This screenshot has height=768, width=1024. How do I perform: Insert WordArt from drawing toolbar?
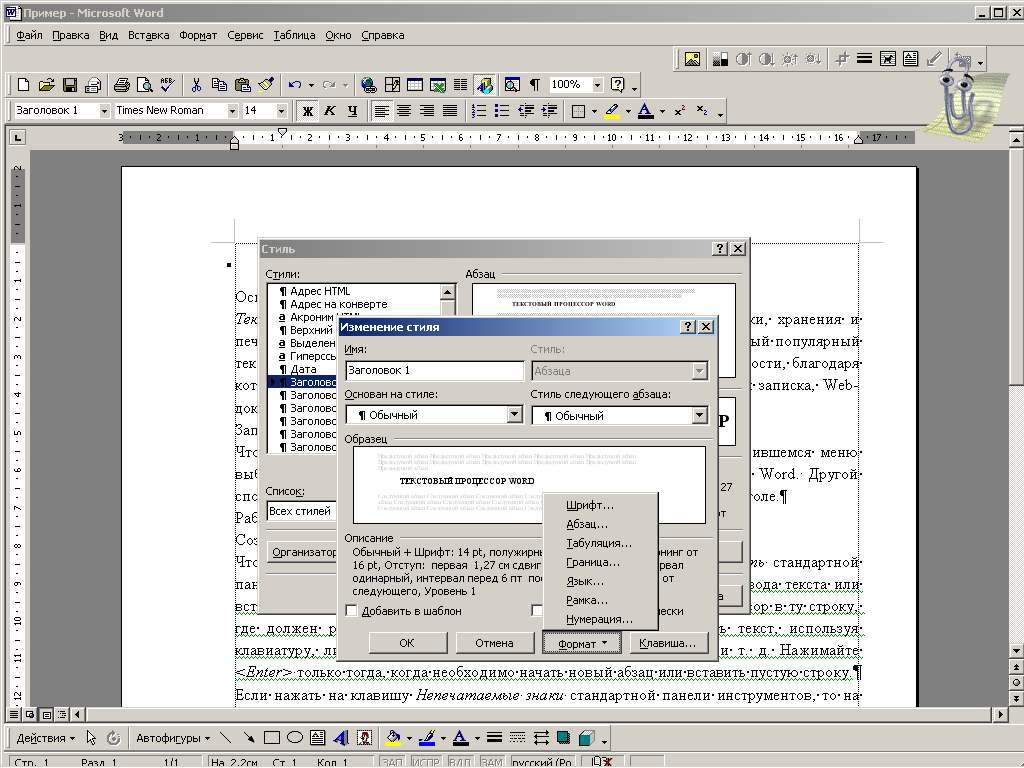click(341, 738)
